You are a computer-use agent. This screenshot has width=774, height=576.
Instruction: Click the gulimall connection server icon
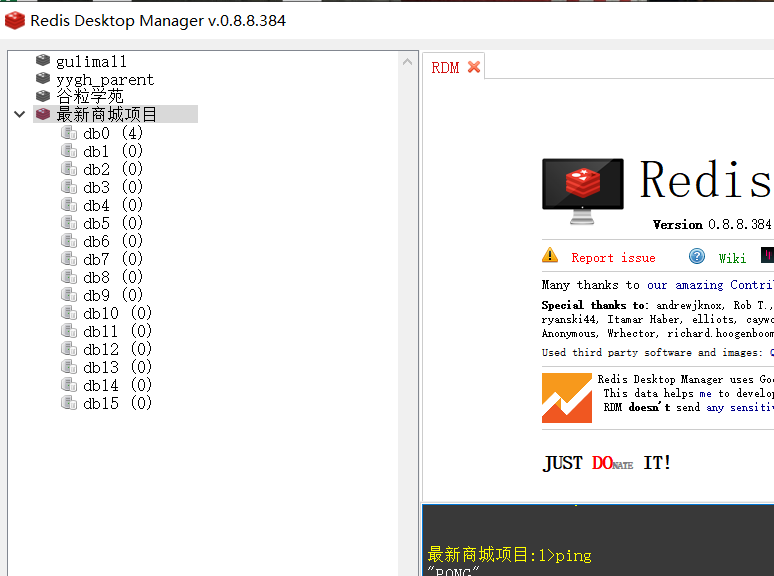click(43, 60)
